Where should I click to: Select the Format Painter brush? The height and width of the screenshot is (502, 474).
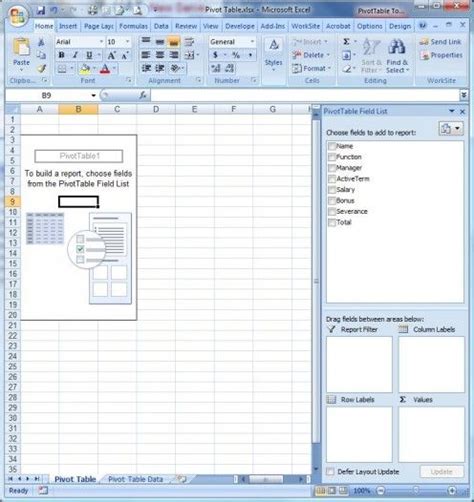(41, 68)
